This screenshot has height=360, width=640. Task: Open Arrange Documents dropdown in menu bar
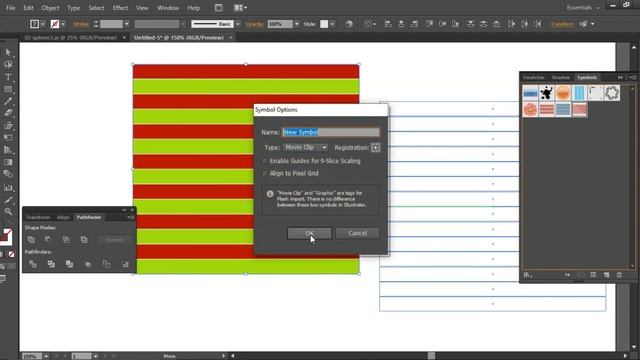coord(240,8)
